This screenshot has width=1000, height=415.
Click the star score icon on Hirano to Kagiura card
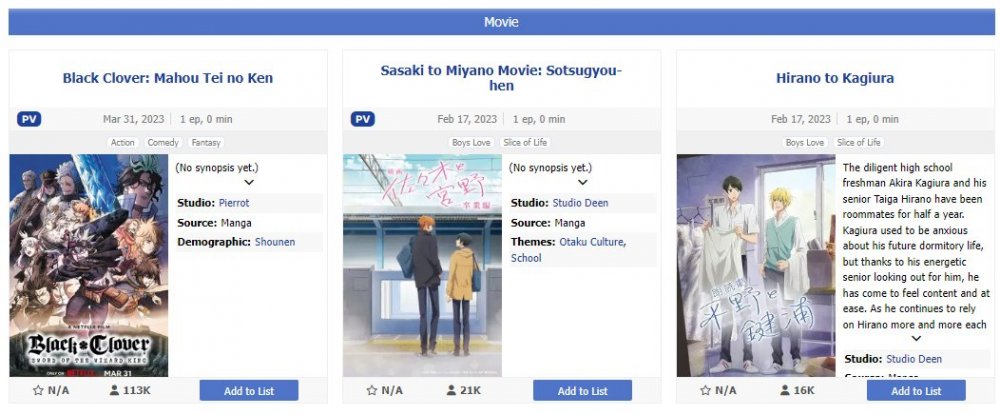tap(705, 390)
